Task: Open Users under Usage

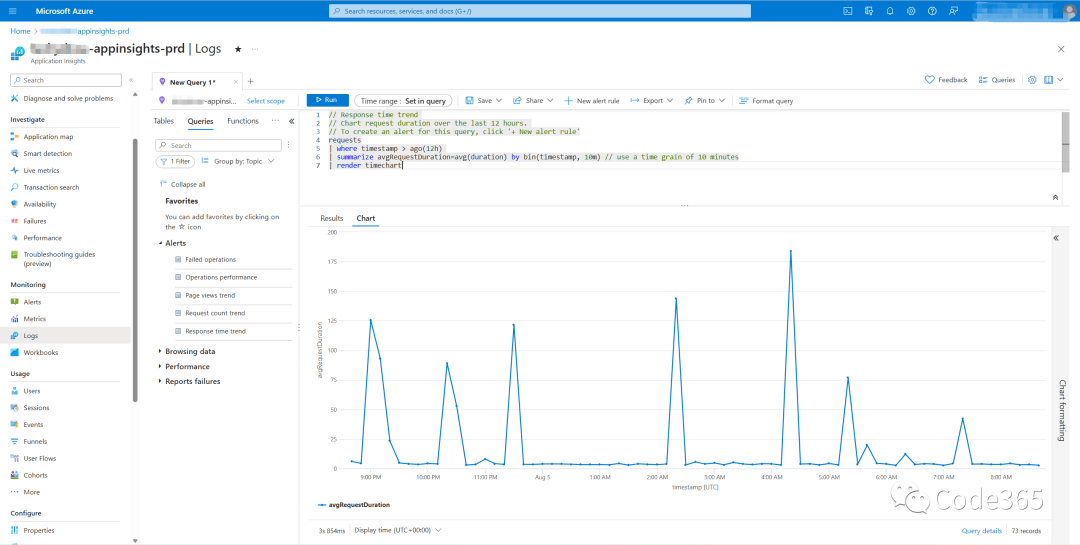Action: coord(32,391)
